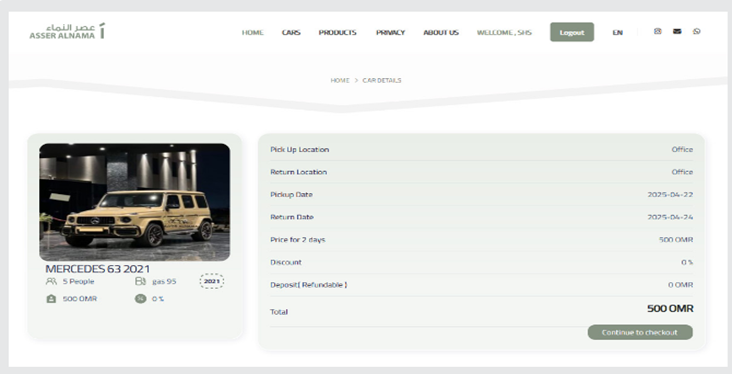Switch language using the EN selector
Screen dimensions: 732x374
(618, 32)
